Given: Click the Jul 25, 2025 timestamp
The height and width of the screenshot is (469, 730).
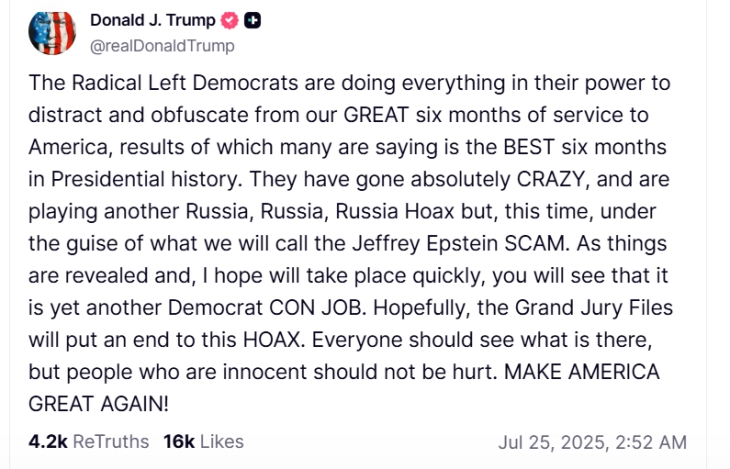Looking at the screenshot, I should click(x=592, y=442).
